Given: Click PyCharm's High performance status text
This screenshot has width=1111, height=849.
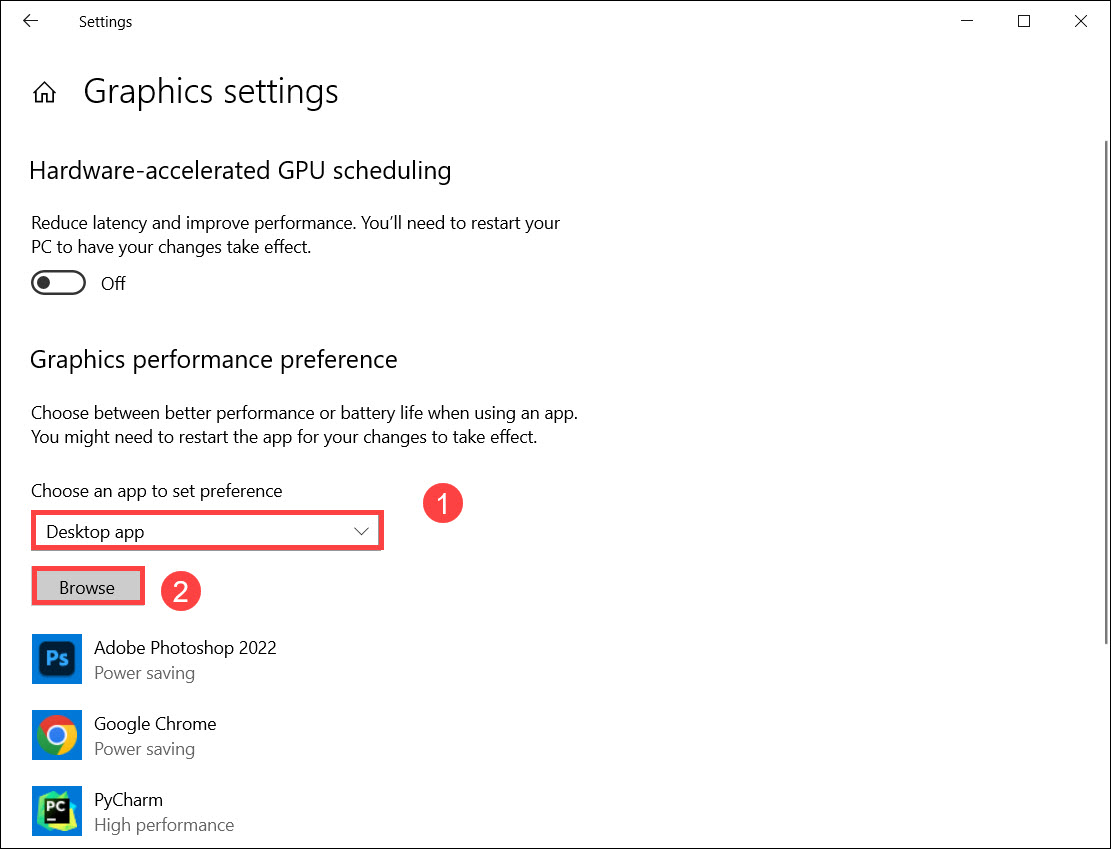Looking at the screenshot, I should (164, 825).
